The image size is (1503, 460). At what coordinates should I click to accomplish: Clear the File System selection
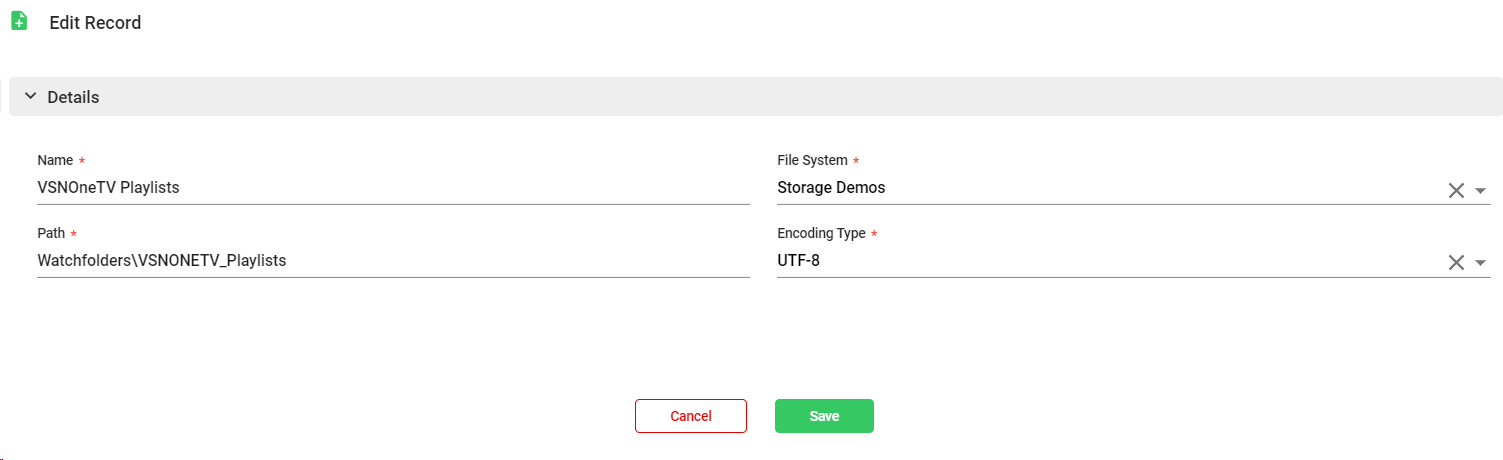(1456, 190)
